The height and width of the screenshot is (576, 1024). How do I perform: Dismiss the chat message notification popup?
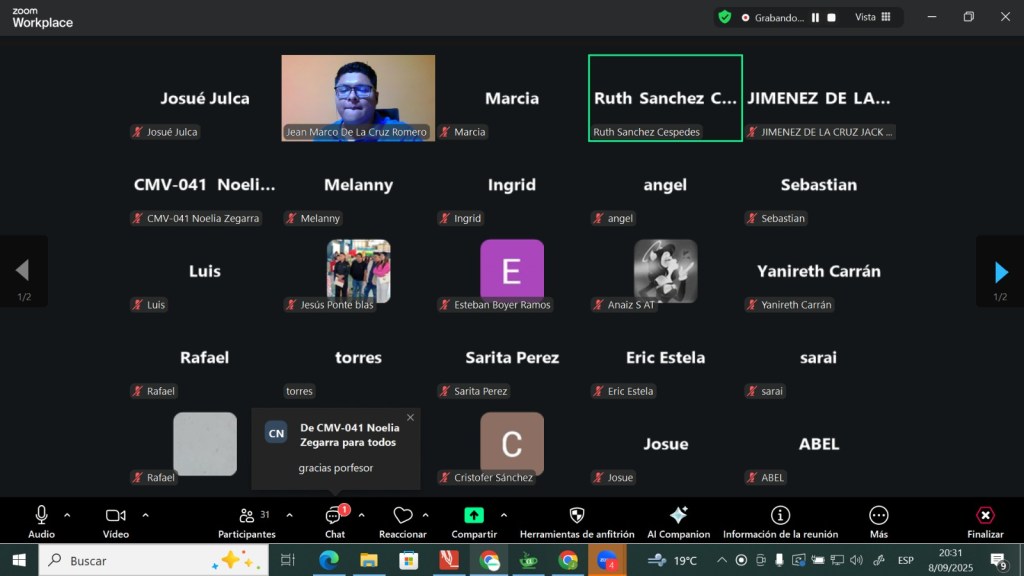[x=410, y=418]
